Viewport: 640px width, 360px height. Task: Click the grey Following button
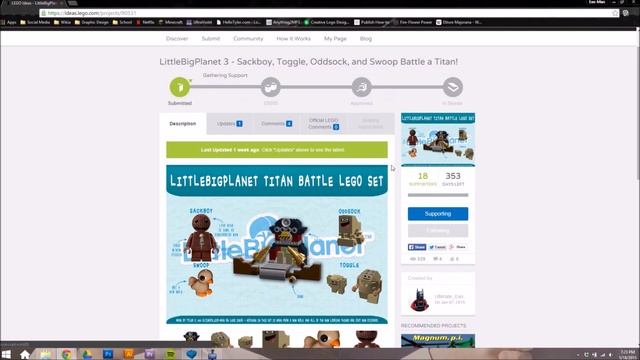coord(438,231)
